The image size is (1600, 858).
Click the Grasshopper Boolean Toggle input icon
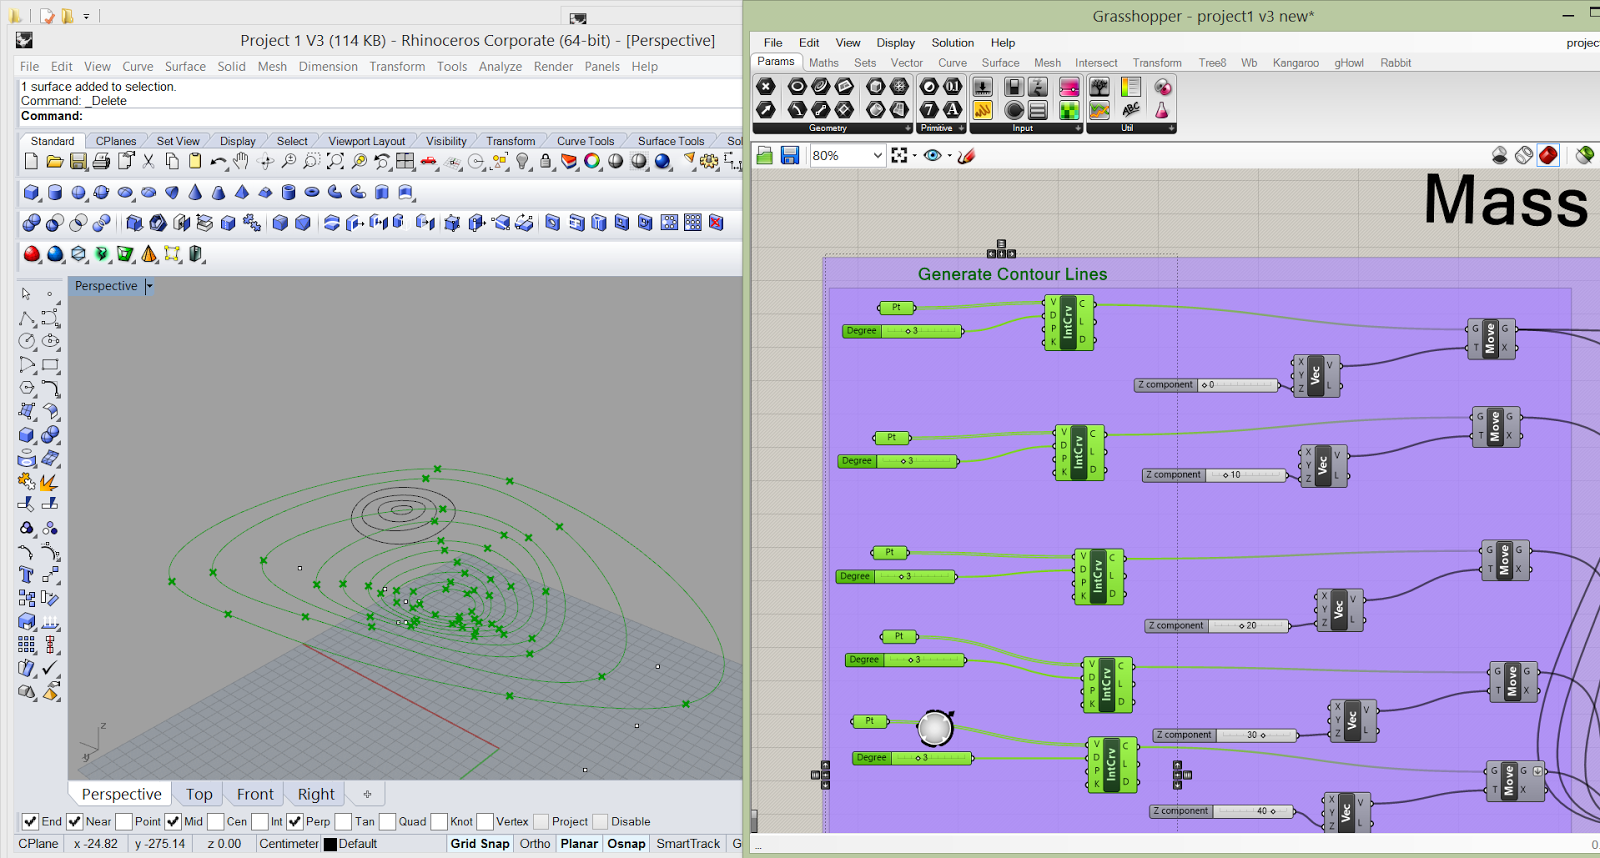point(1014,87)
